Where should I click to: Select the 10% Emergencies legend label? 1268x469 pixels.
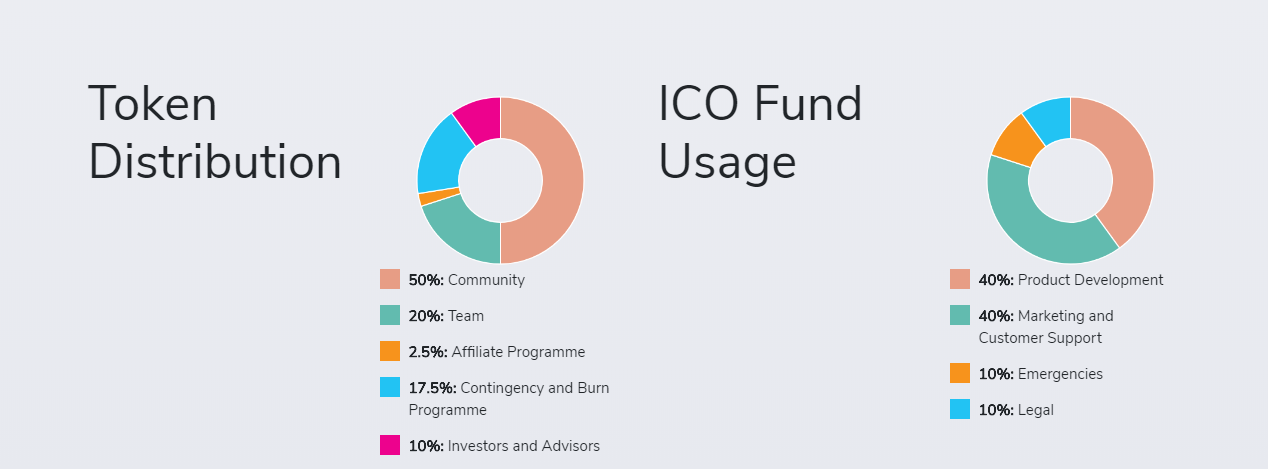(1040, 374)
